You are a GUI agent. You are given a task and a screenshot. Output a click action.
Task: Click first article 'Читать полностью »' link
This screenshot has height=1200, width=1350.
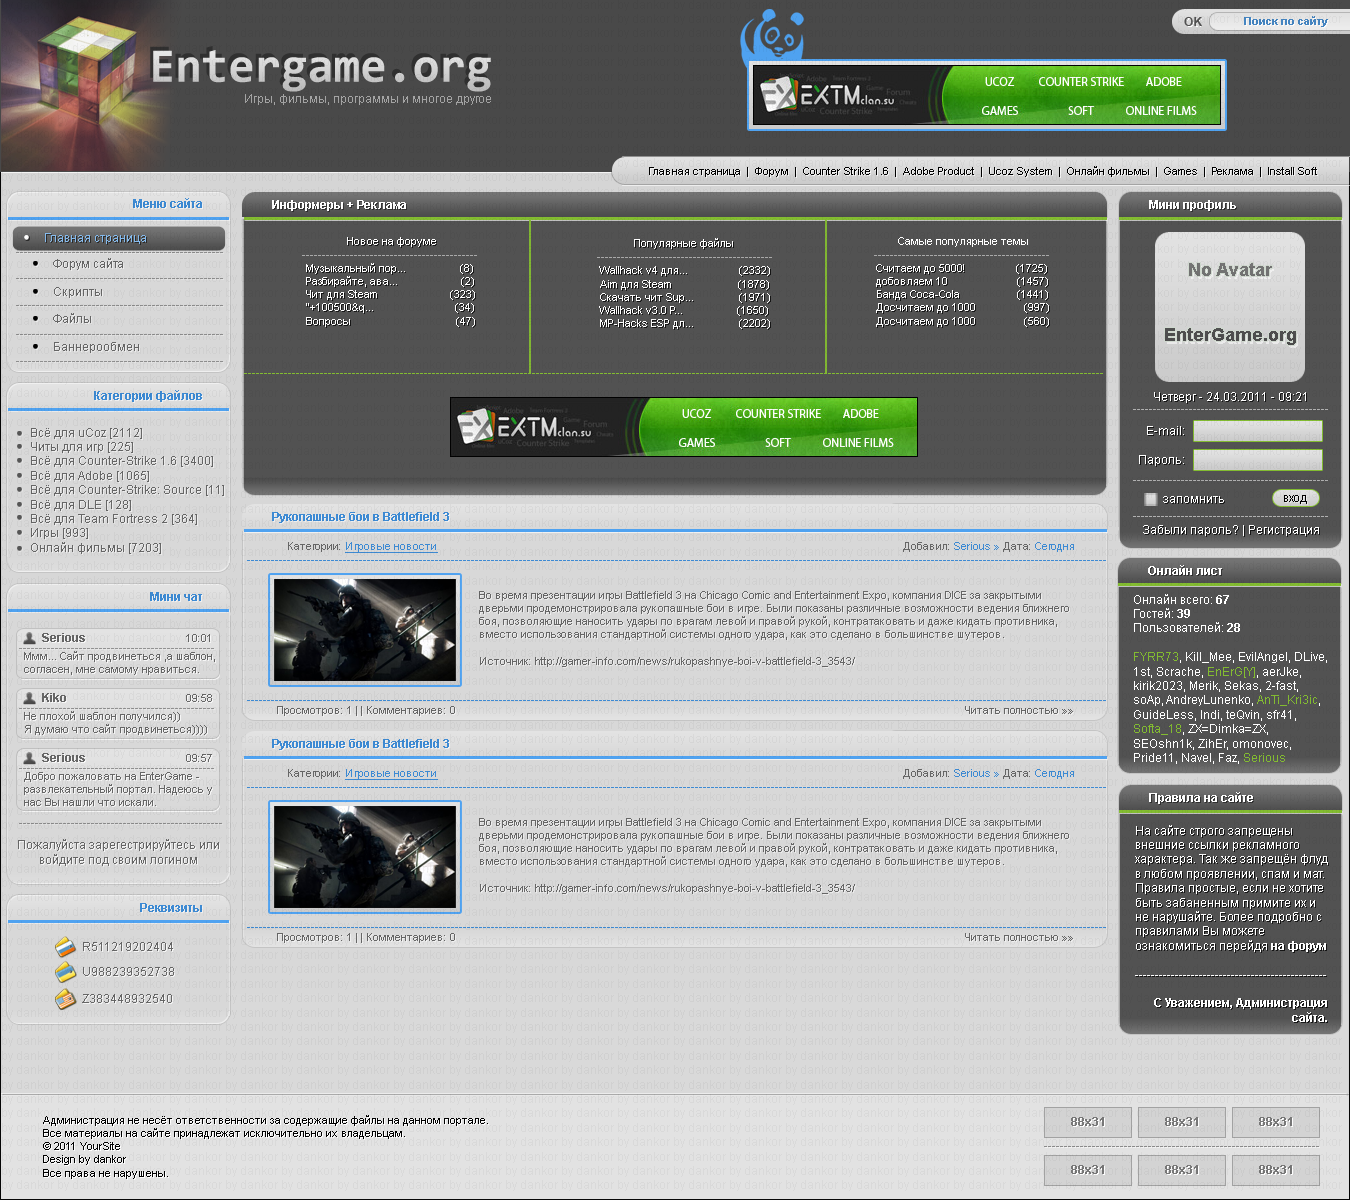1018,711
